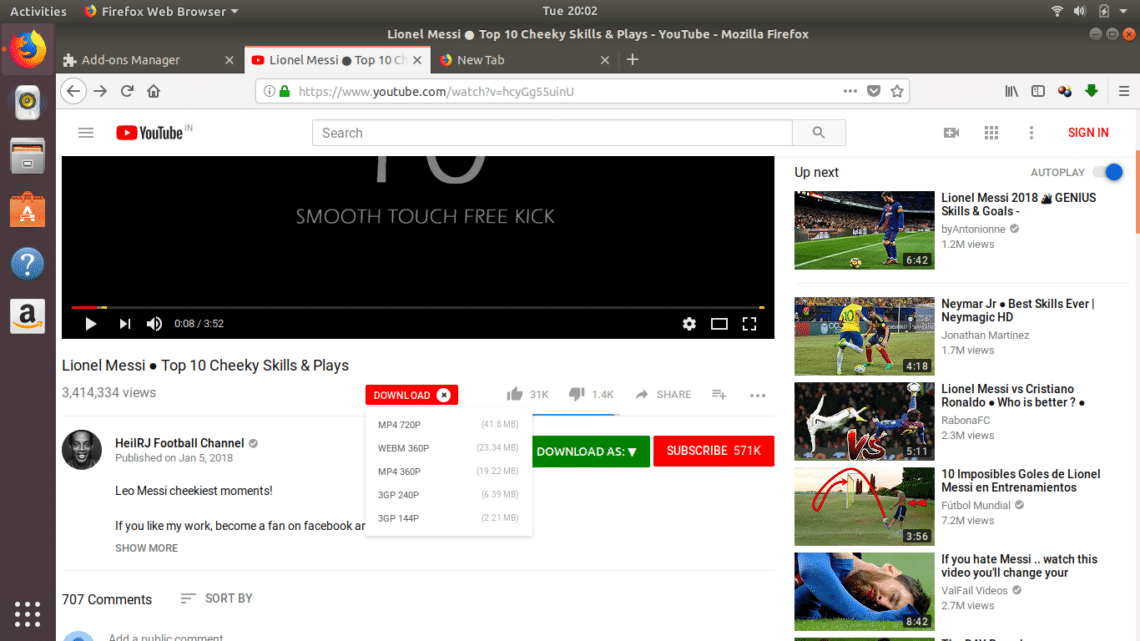Reload the current page
The image size is (1140, 641).
coord(127,92)
